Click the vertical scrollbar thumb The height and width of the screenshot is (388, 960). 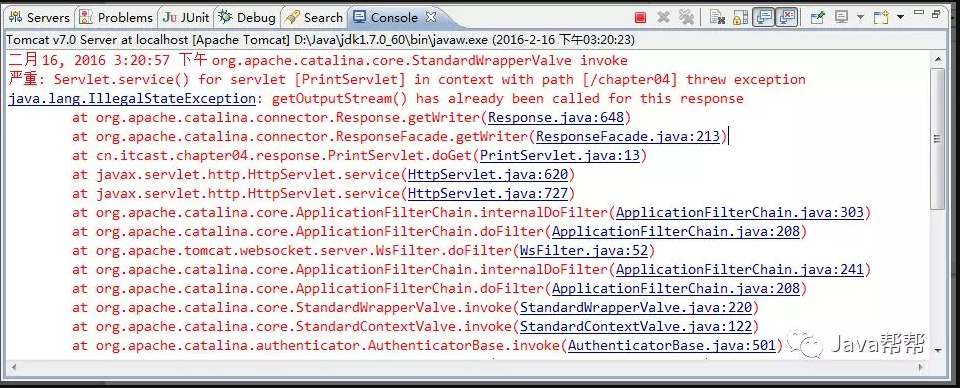tap(937, 138)
